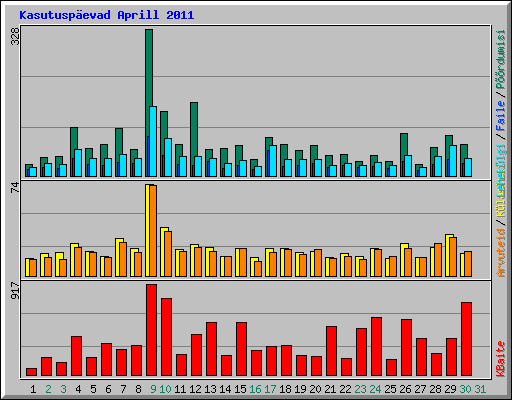Click day label '22' on the x-axis
This screenshot has height=400, width=512.
345,389
